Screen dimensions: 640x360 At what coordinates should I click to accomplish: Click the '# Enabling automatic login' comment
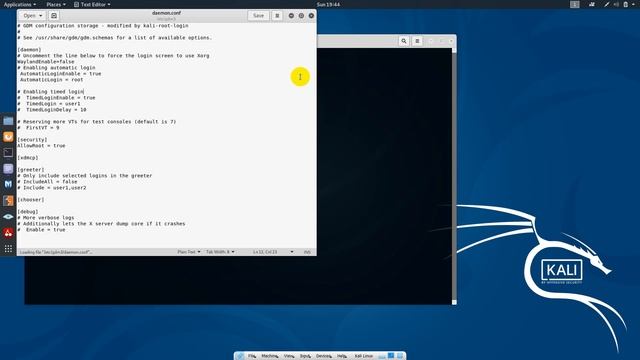click(56, 68)
